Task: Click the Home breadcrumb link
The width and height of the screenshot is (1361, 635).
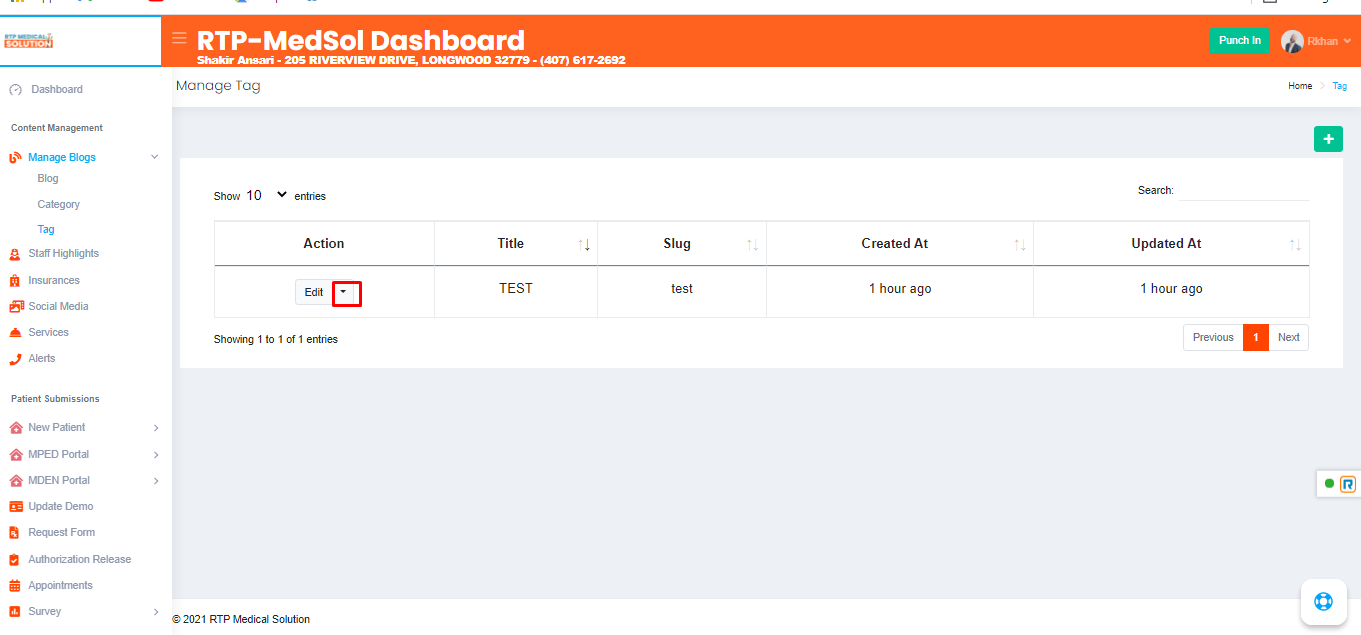Action: point(1300,86)
